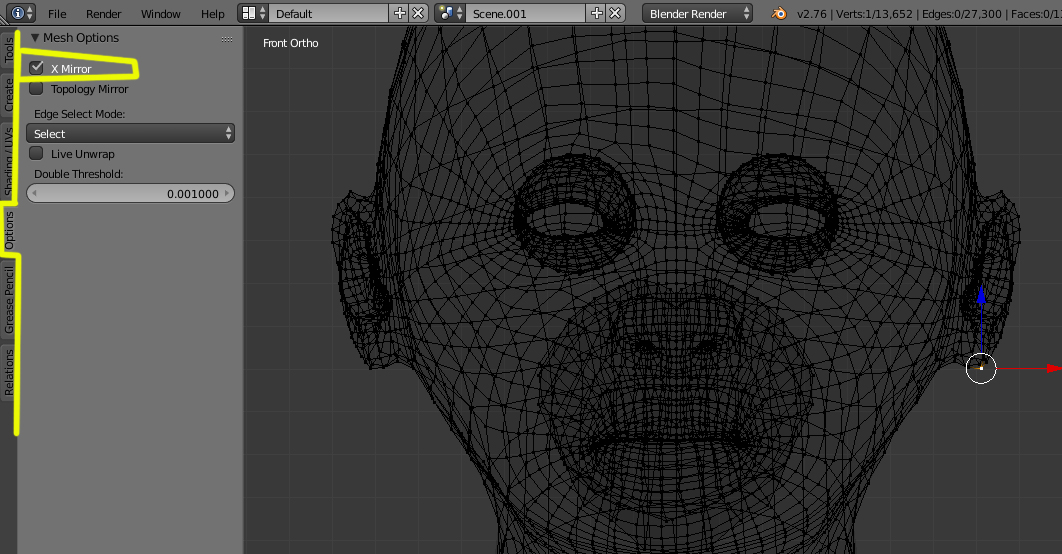The height and width of the screenshot is (554, 1062).
Task: Delete the Default screen layout
Action: tap(418, 13)
